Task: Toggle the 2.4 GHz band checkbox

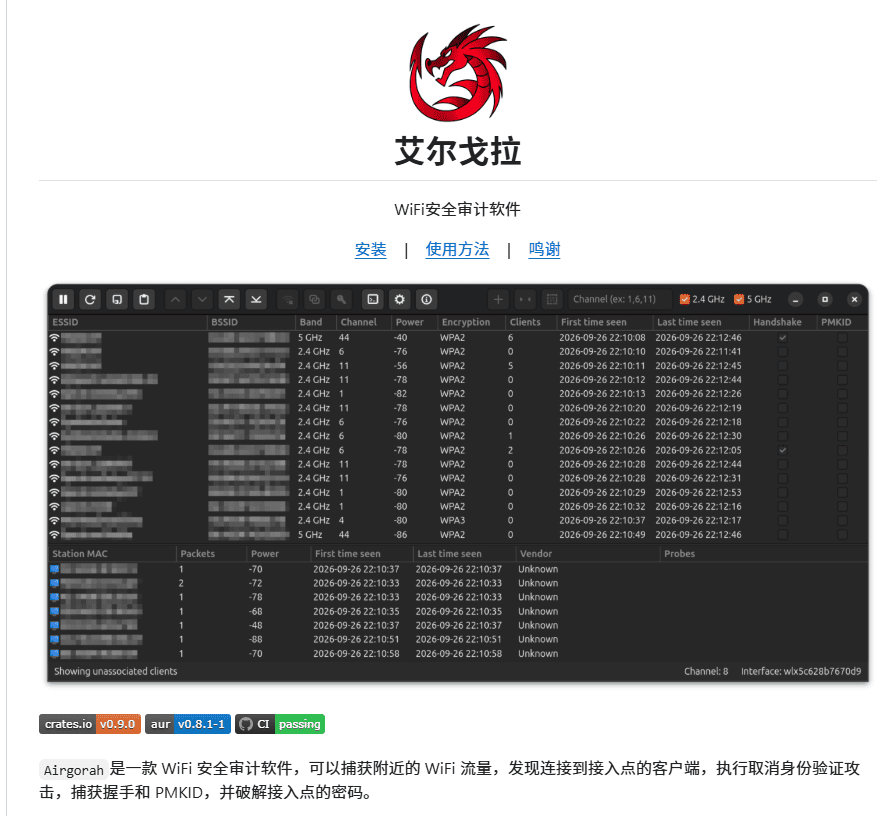Action: coord(685,299)
